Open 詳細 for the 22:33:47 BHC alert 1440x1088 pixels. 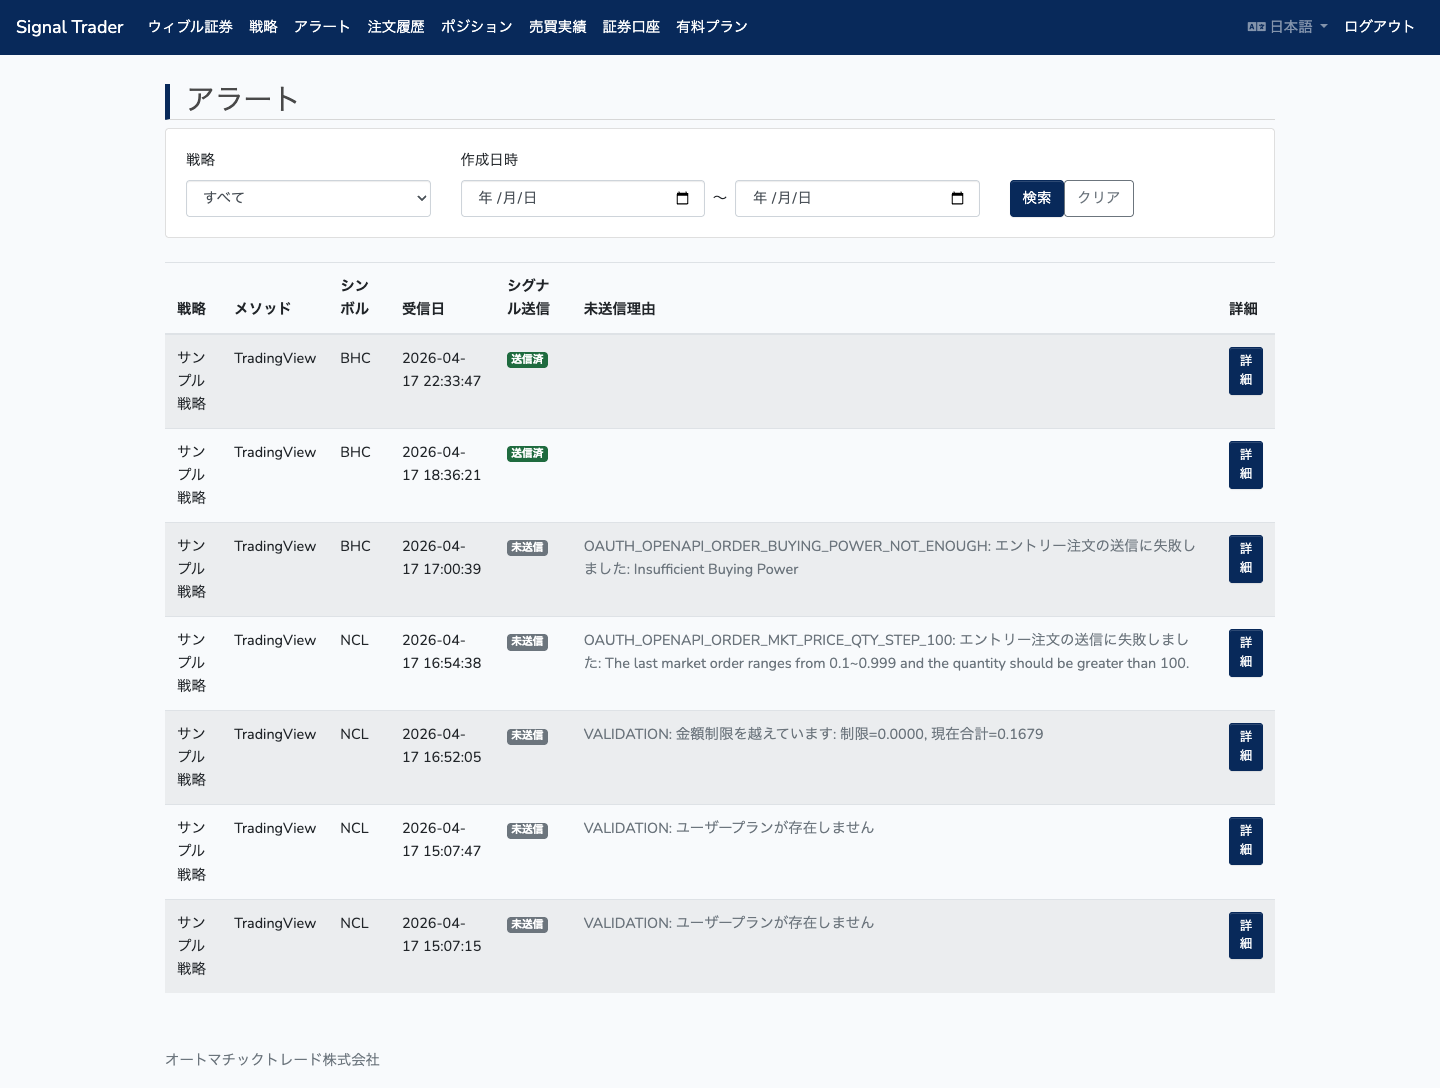coord(1246,371)
